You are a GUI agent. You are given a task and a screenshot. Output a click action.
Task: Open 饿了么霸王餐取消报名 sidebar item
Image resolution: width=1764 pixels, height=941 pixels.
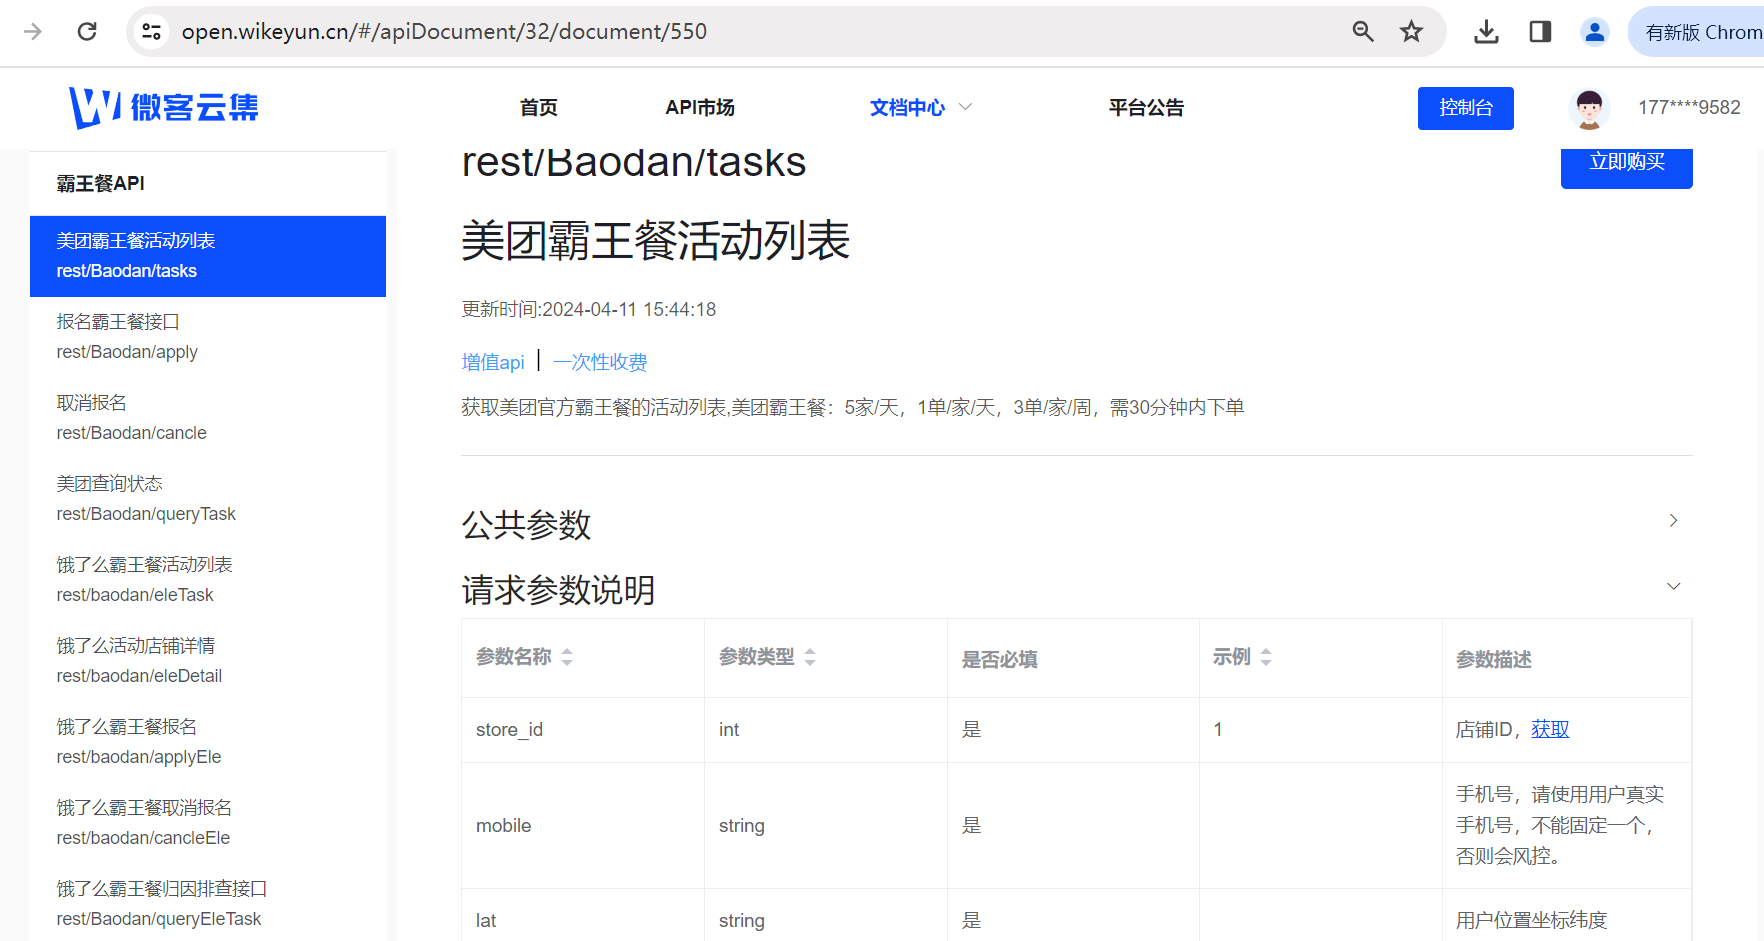coord(208,823)
